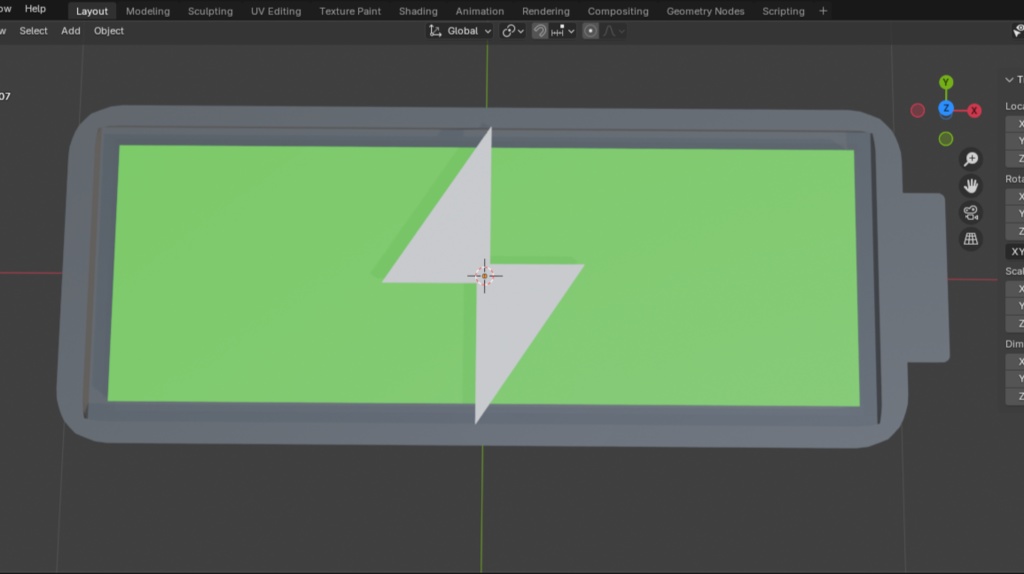Open the snapping options dropdown
1024x574 pixels.
[563, 31]
